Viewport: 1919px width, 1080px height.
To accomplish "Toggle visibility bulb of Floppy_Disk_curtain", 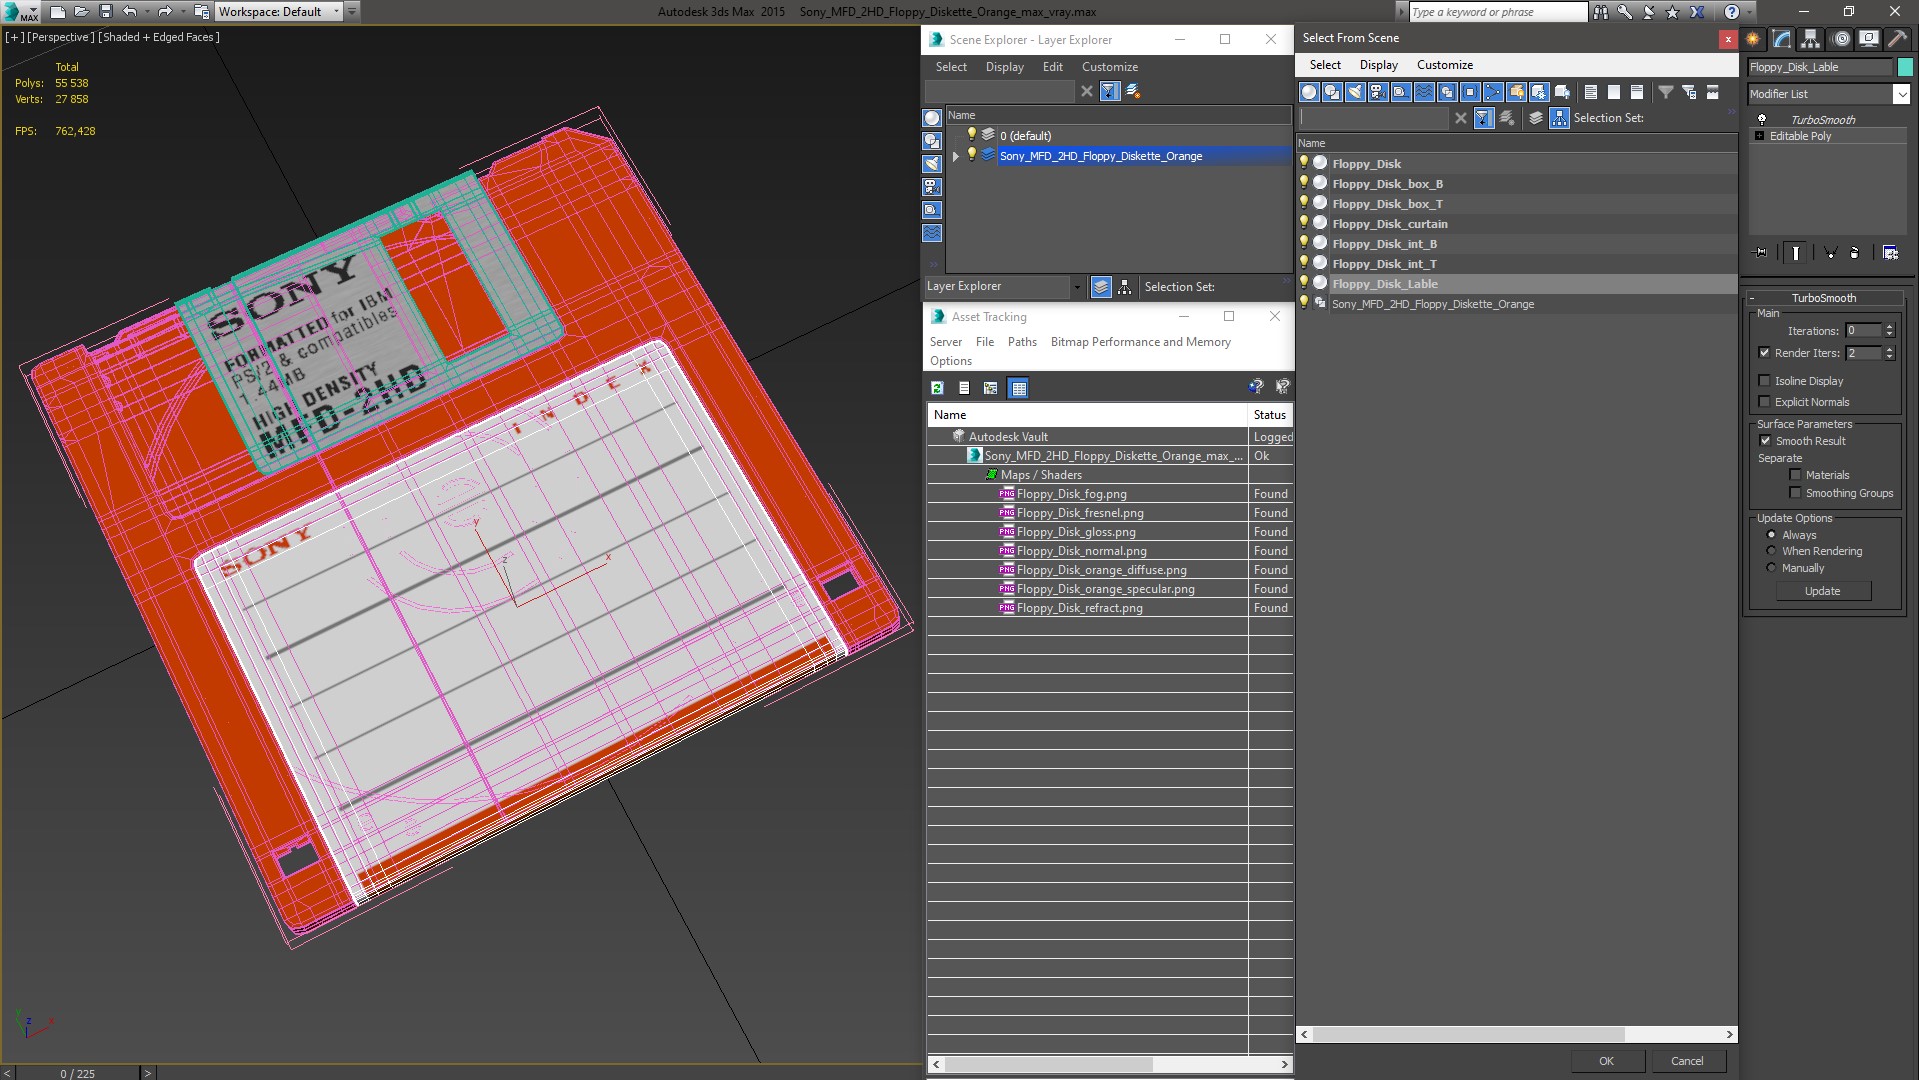I will click(1304, 223).
